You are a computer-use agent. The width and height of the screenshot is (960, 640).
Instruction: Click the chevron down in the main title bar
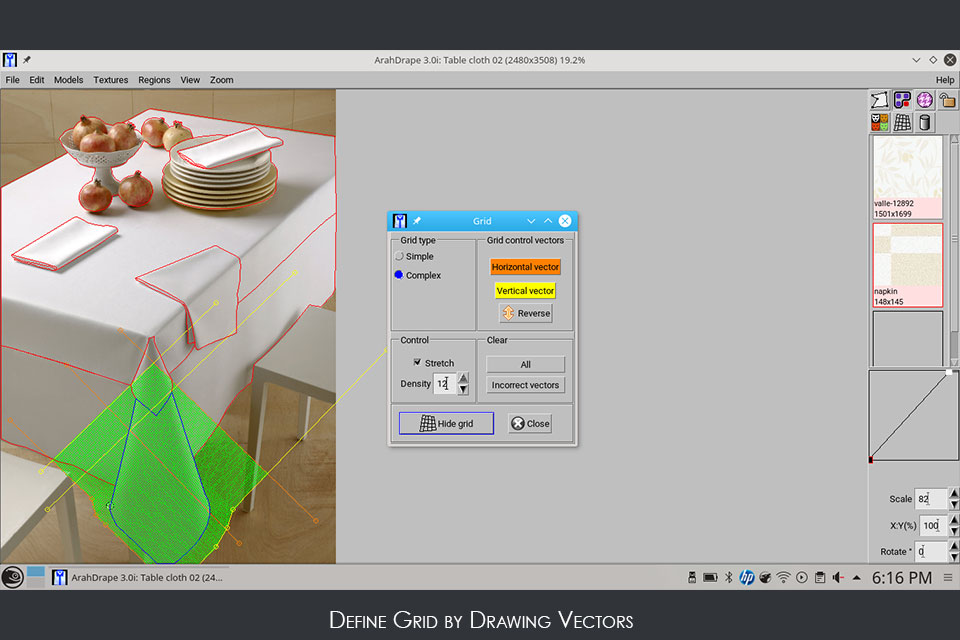click(916, 60)
